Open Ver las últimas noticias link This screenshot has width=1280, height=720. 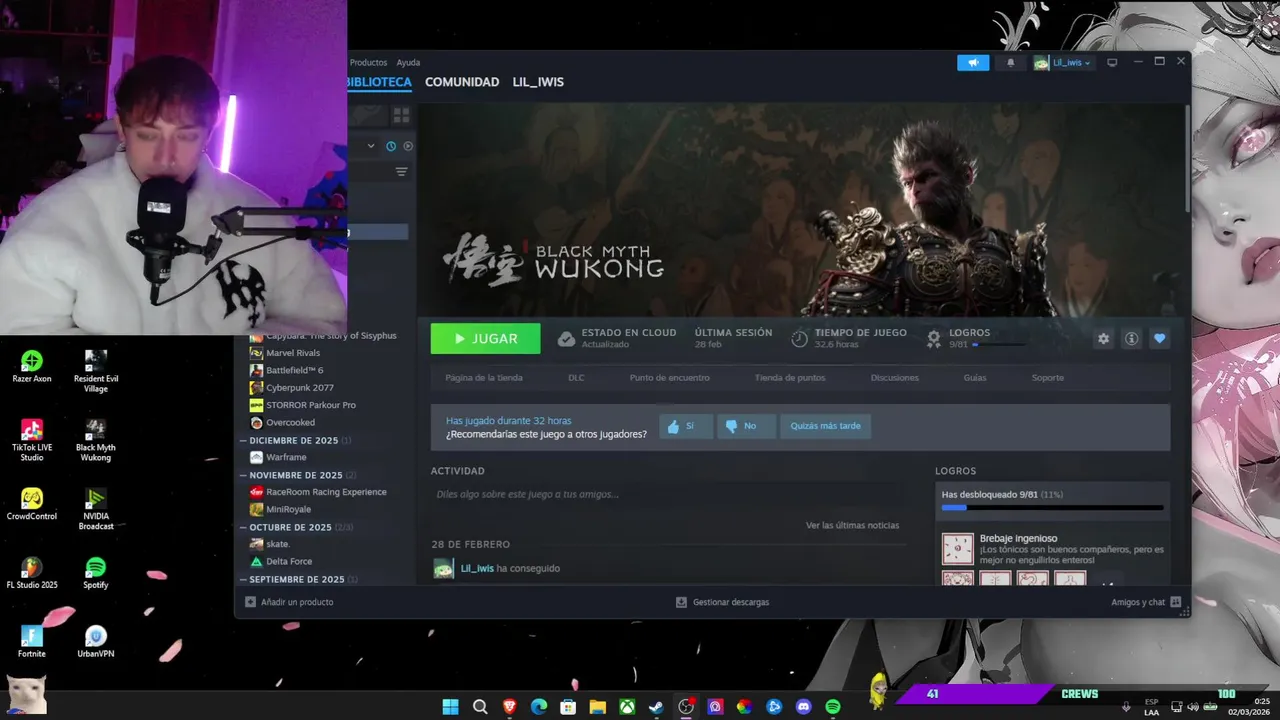(x=852, y=525)
